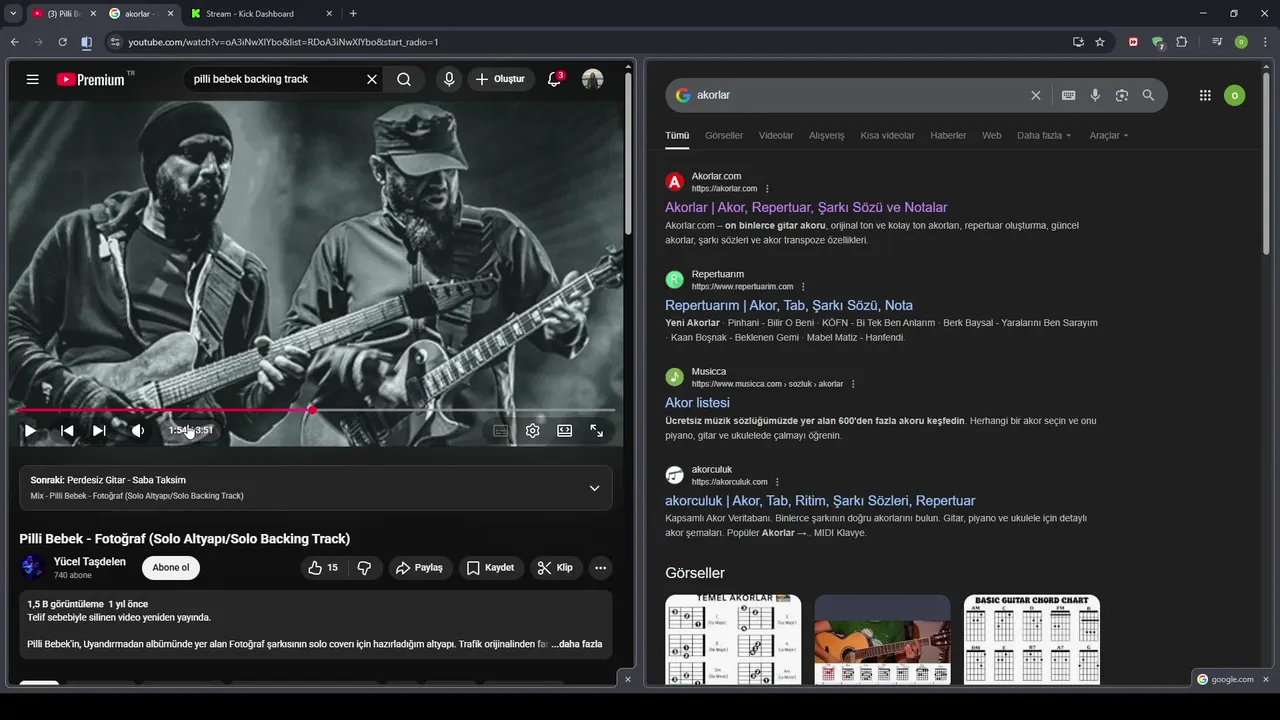Expand description with ...daha fazla
The width and height of the screenshot is (1280, 720).
point(577,644)
